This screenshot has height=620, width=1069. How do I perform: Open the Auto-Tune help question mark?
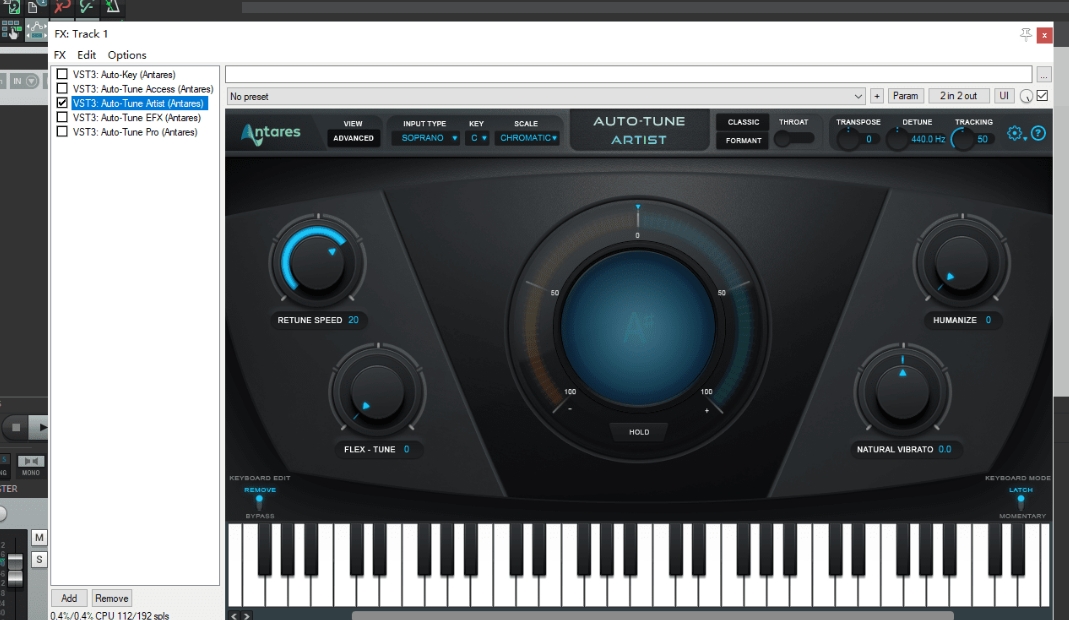pos(1038,134)
